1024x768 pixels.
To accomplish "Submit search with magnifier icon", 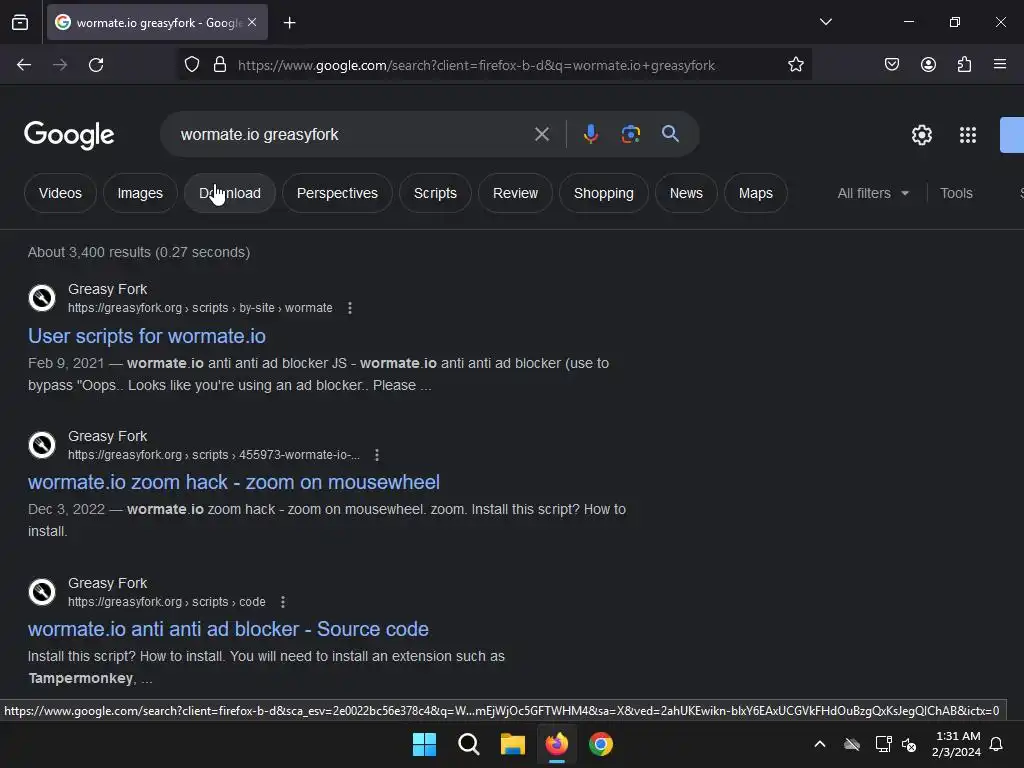I will 670,134.
